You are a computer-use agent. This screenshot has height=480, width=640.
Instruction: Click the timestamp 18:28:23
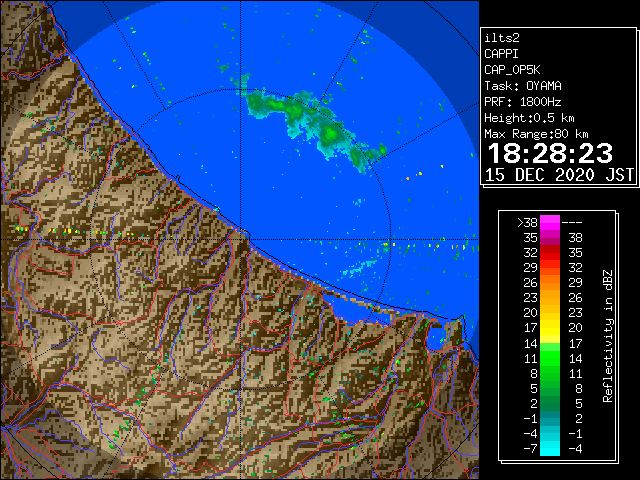550,153
